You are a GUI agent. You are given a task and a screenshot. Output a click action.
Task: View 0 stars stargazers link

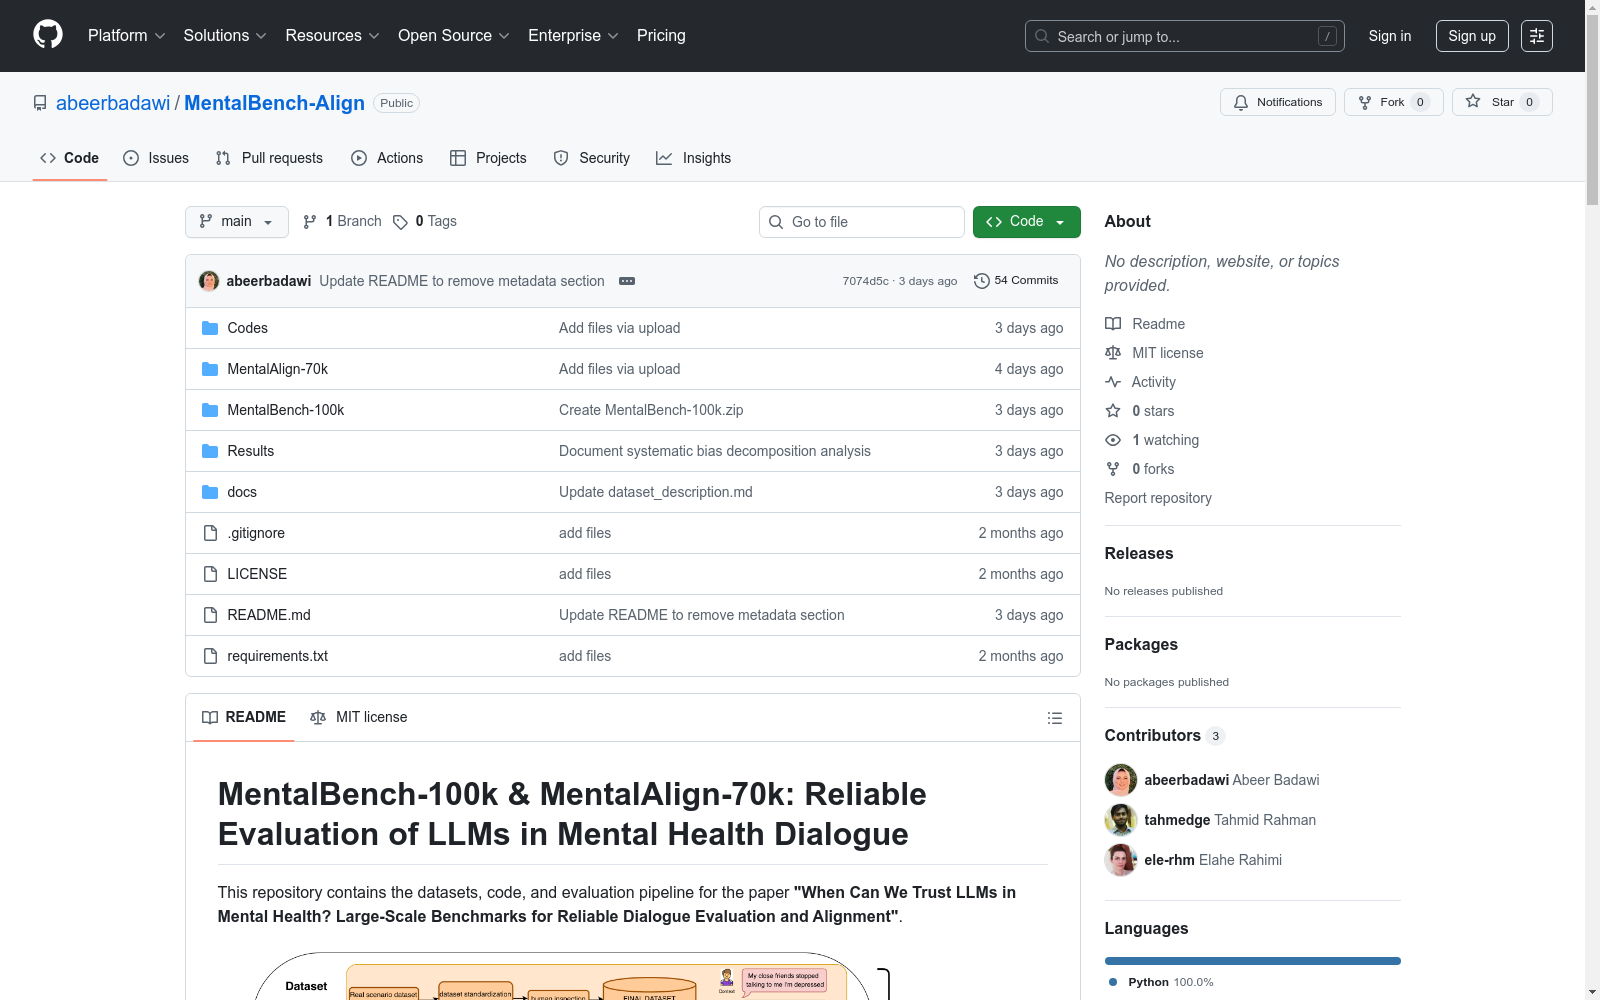[x=1140, y=411]
